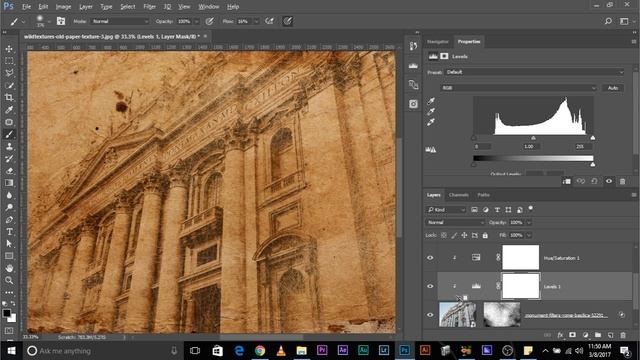The image size is (640, 360).
Task: Hide the monument smart object layer
Action: (430, 315)
